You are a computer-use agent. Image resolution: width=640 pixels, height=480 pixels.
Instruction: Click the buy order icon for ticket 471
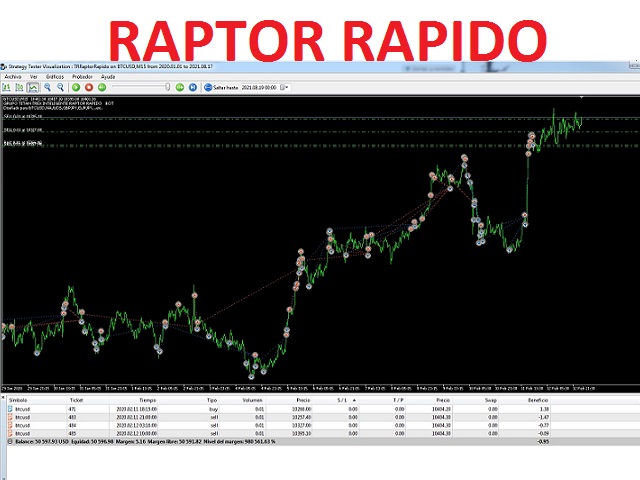(x=11, y=409)
